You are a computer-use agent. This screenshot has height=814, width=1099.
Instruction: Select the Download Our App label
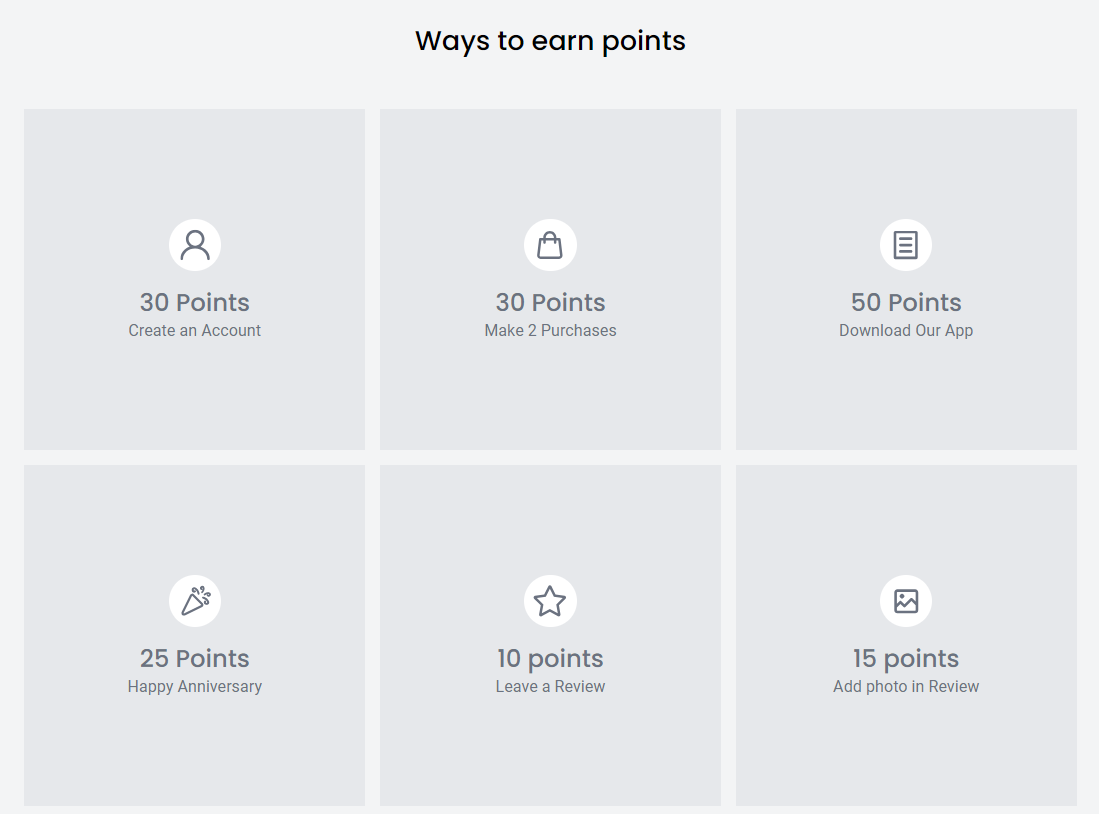[906, 330]
